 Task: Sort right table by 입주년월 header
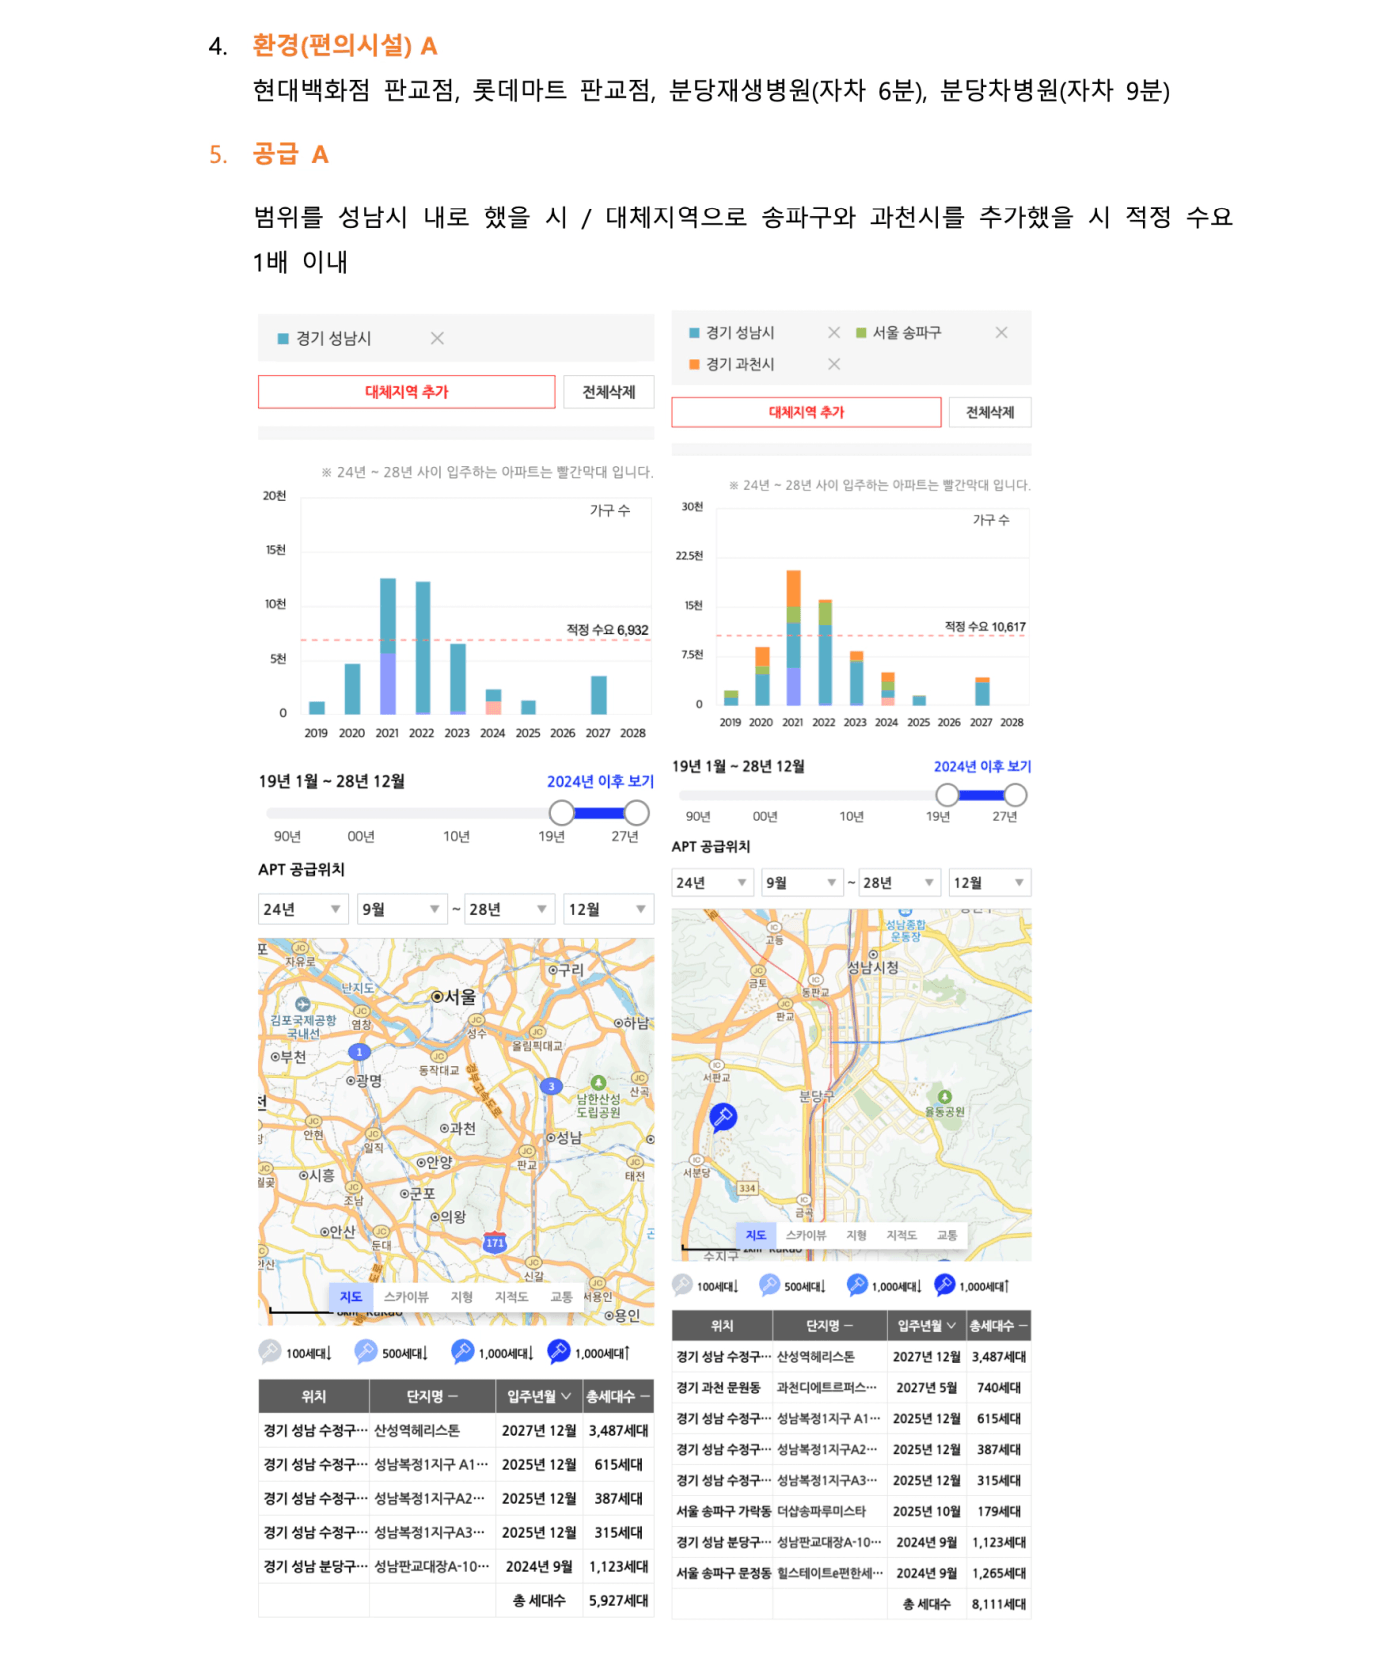pyautogui.click(x=926, y=1325)
